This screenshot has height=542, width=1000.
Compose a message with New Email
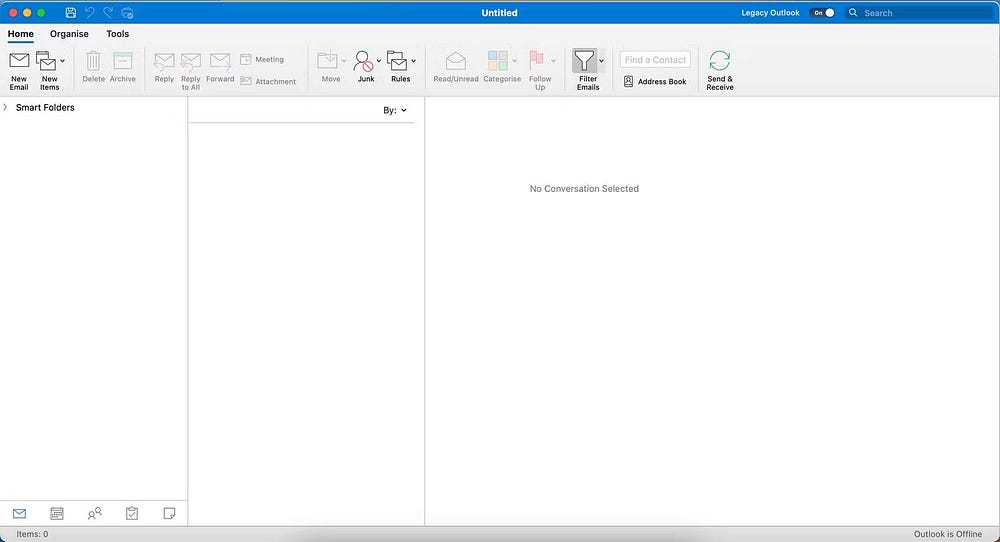[19, 70]
